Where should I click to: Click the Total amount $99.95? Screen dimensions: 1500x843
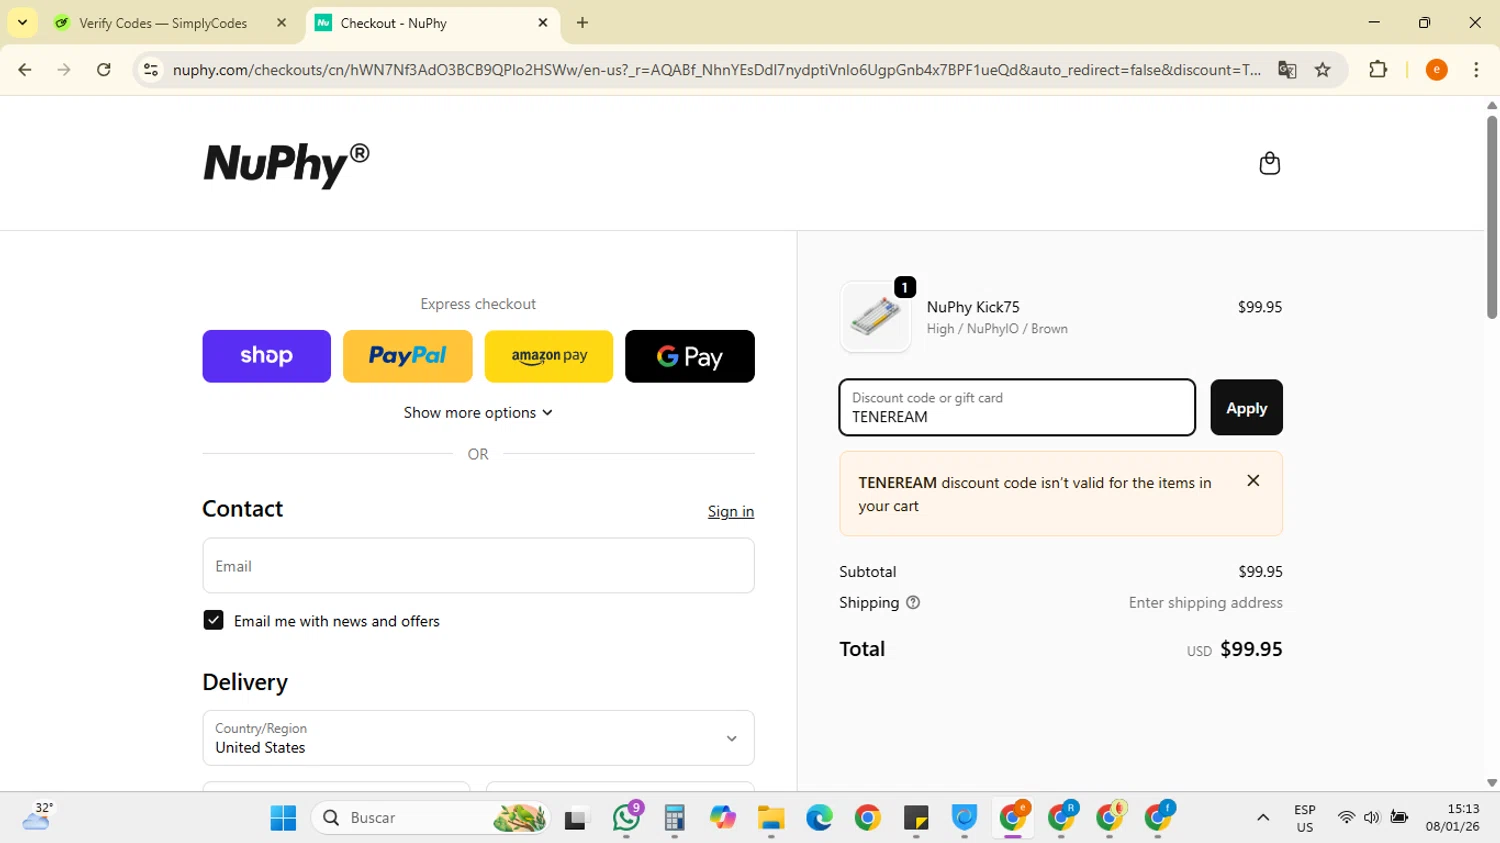(1251, 649)
